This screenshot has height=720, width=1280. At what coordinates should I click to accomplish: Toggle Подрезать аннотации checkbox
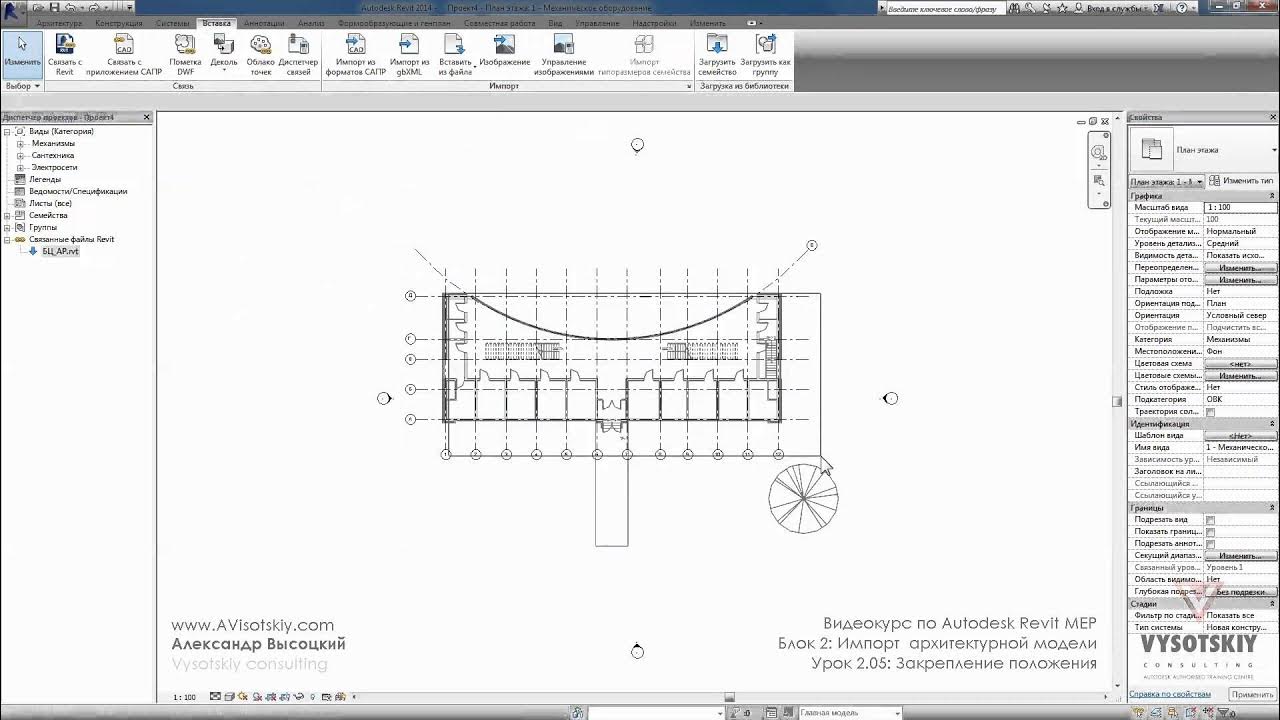point(1210,544)
